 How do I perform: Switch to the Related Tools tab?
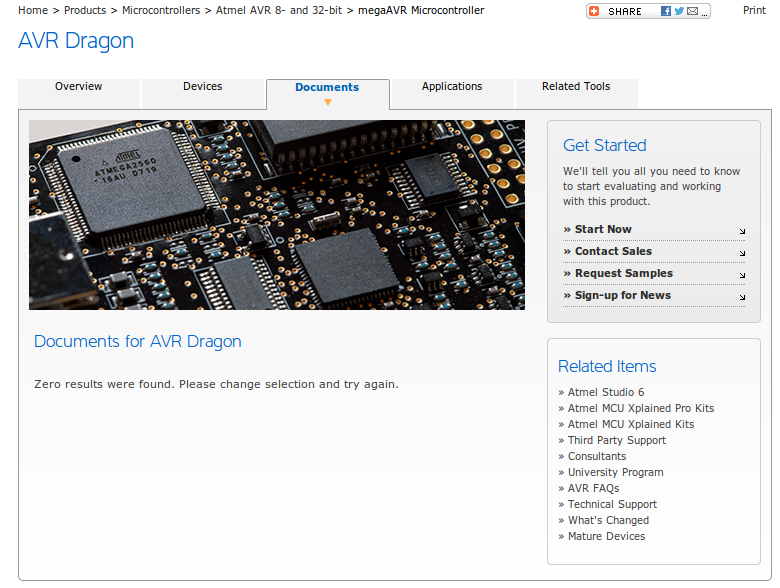click(x=576, y=93)
